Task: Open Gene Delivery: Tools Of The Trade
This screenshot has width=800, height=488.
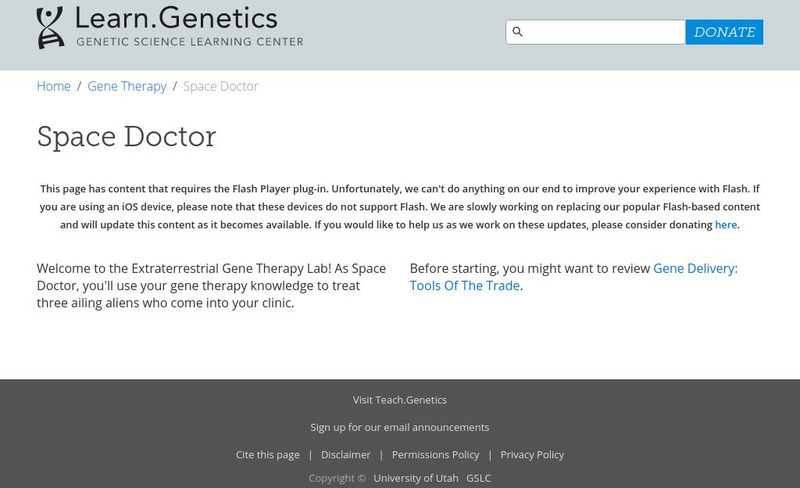Action: [695, 268]
